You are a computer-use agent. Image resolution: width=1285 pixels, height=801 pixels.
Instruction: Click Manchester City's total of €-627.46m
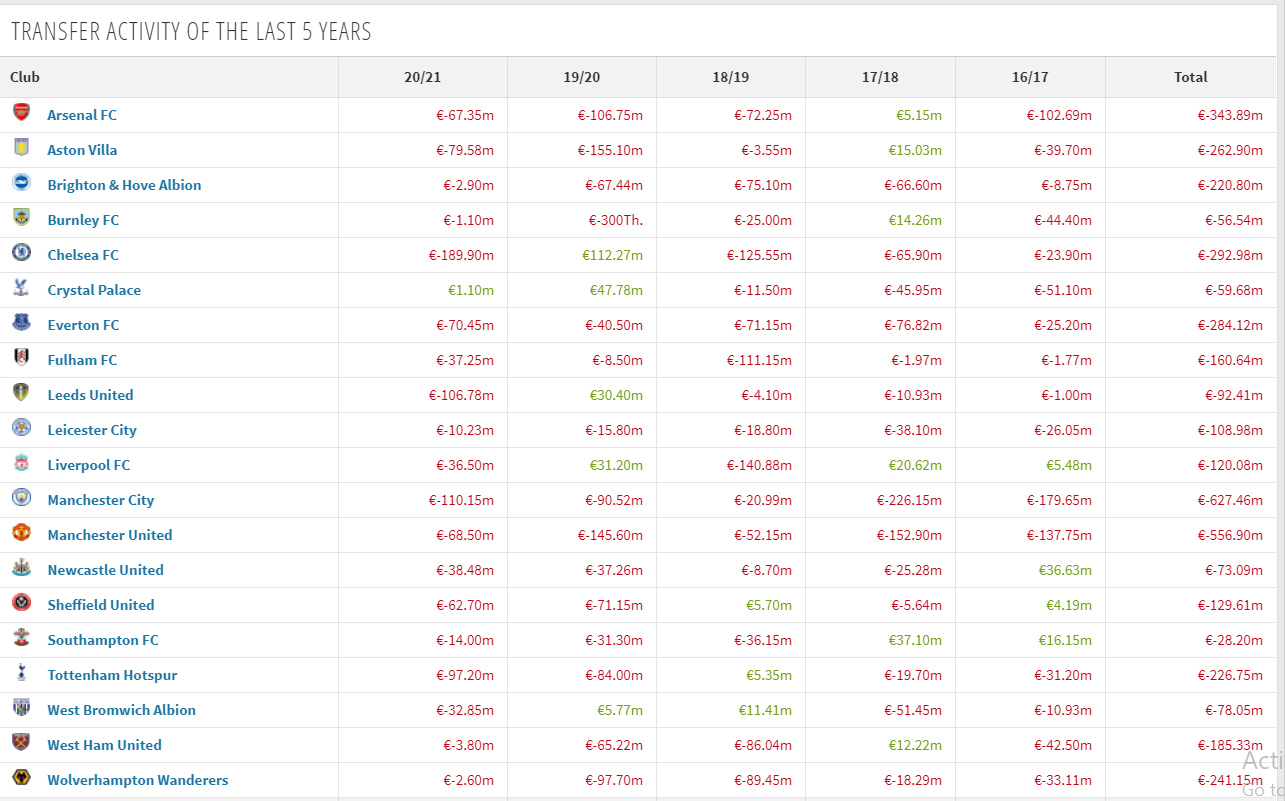1230,500
